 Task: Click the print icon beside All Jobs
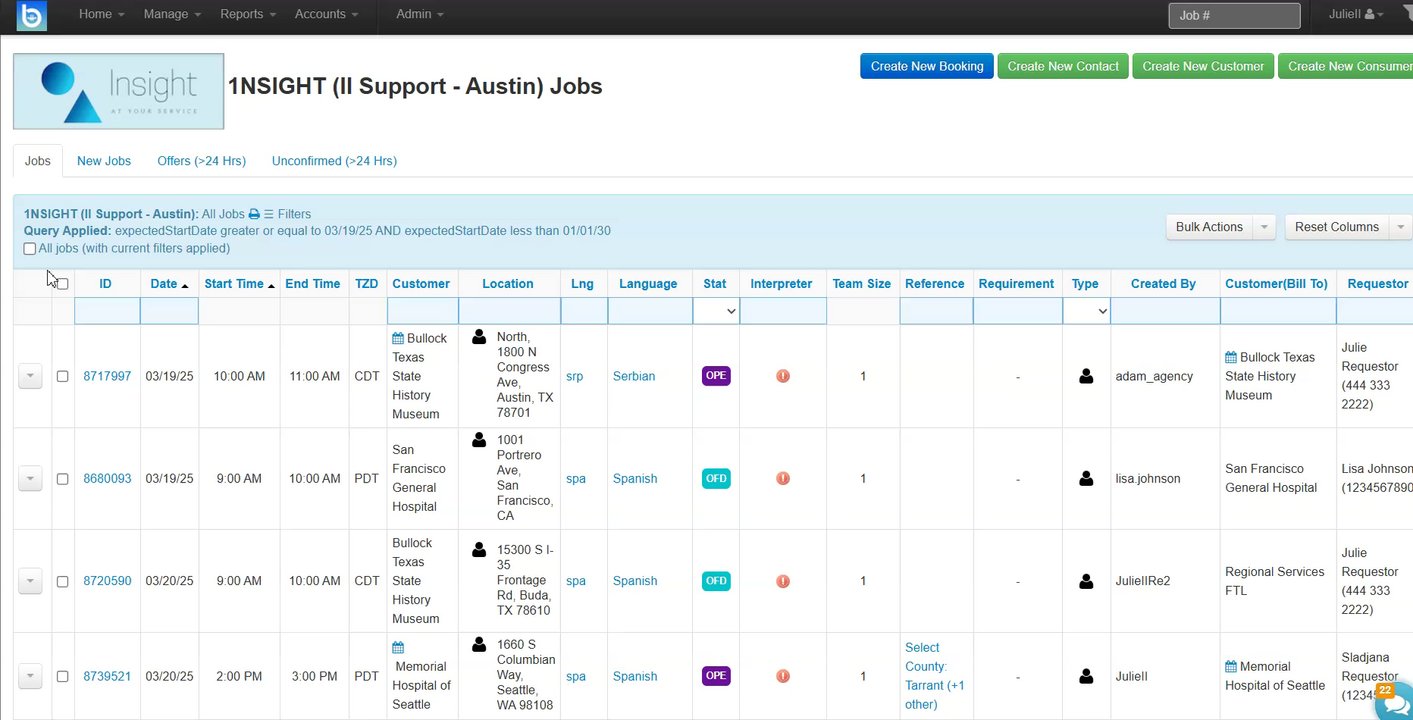click(254, 214)
